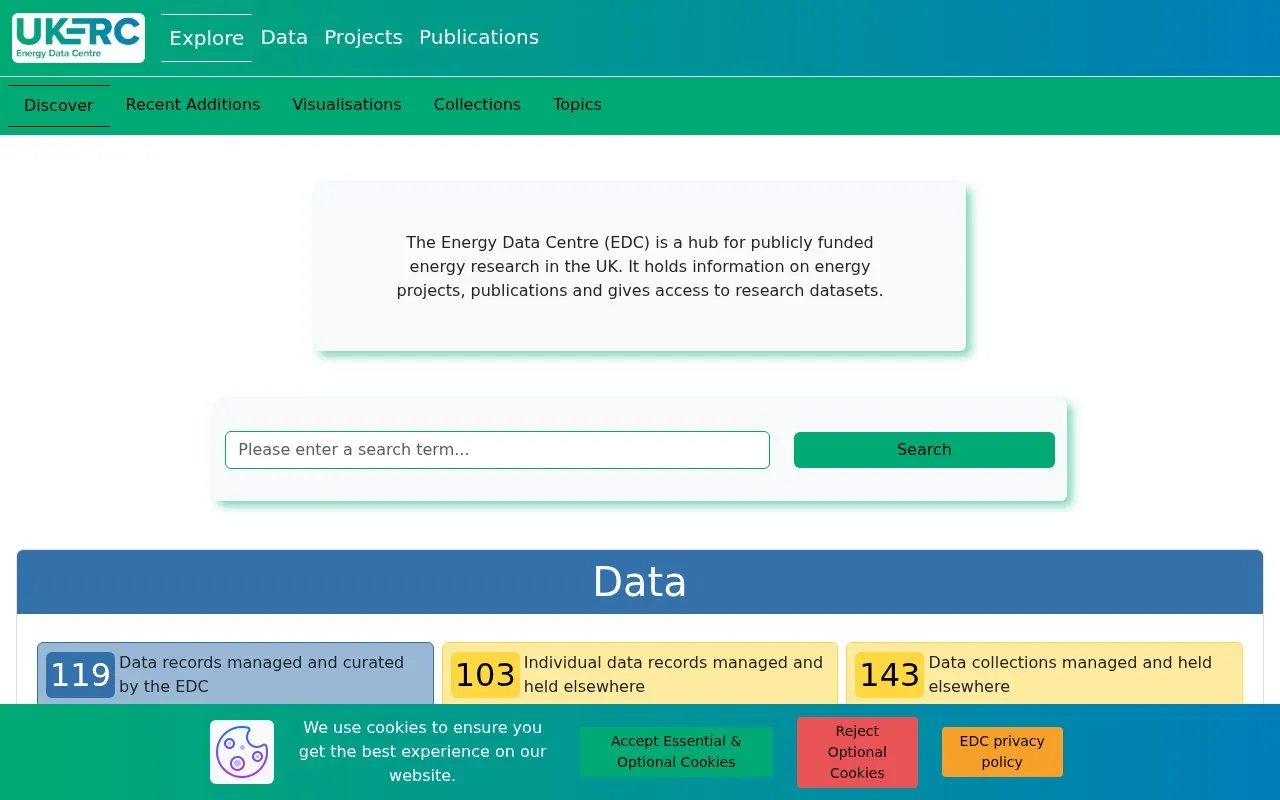Open the 103 individual data records card
The image size is (1280, 800).
[x=640, y=674]
